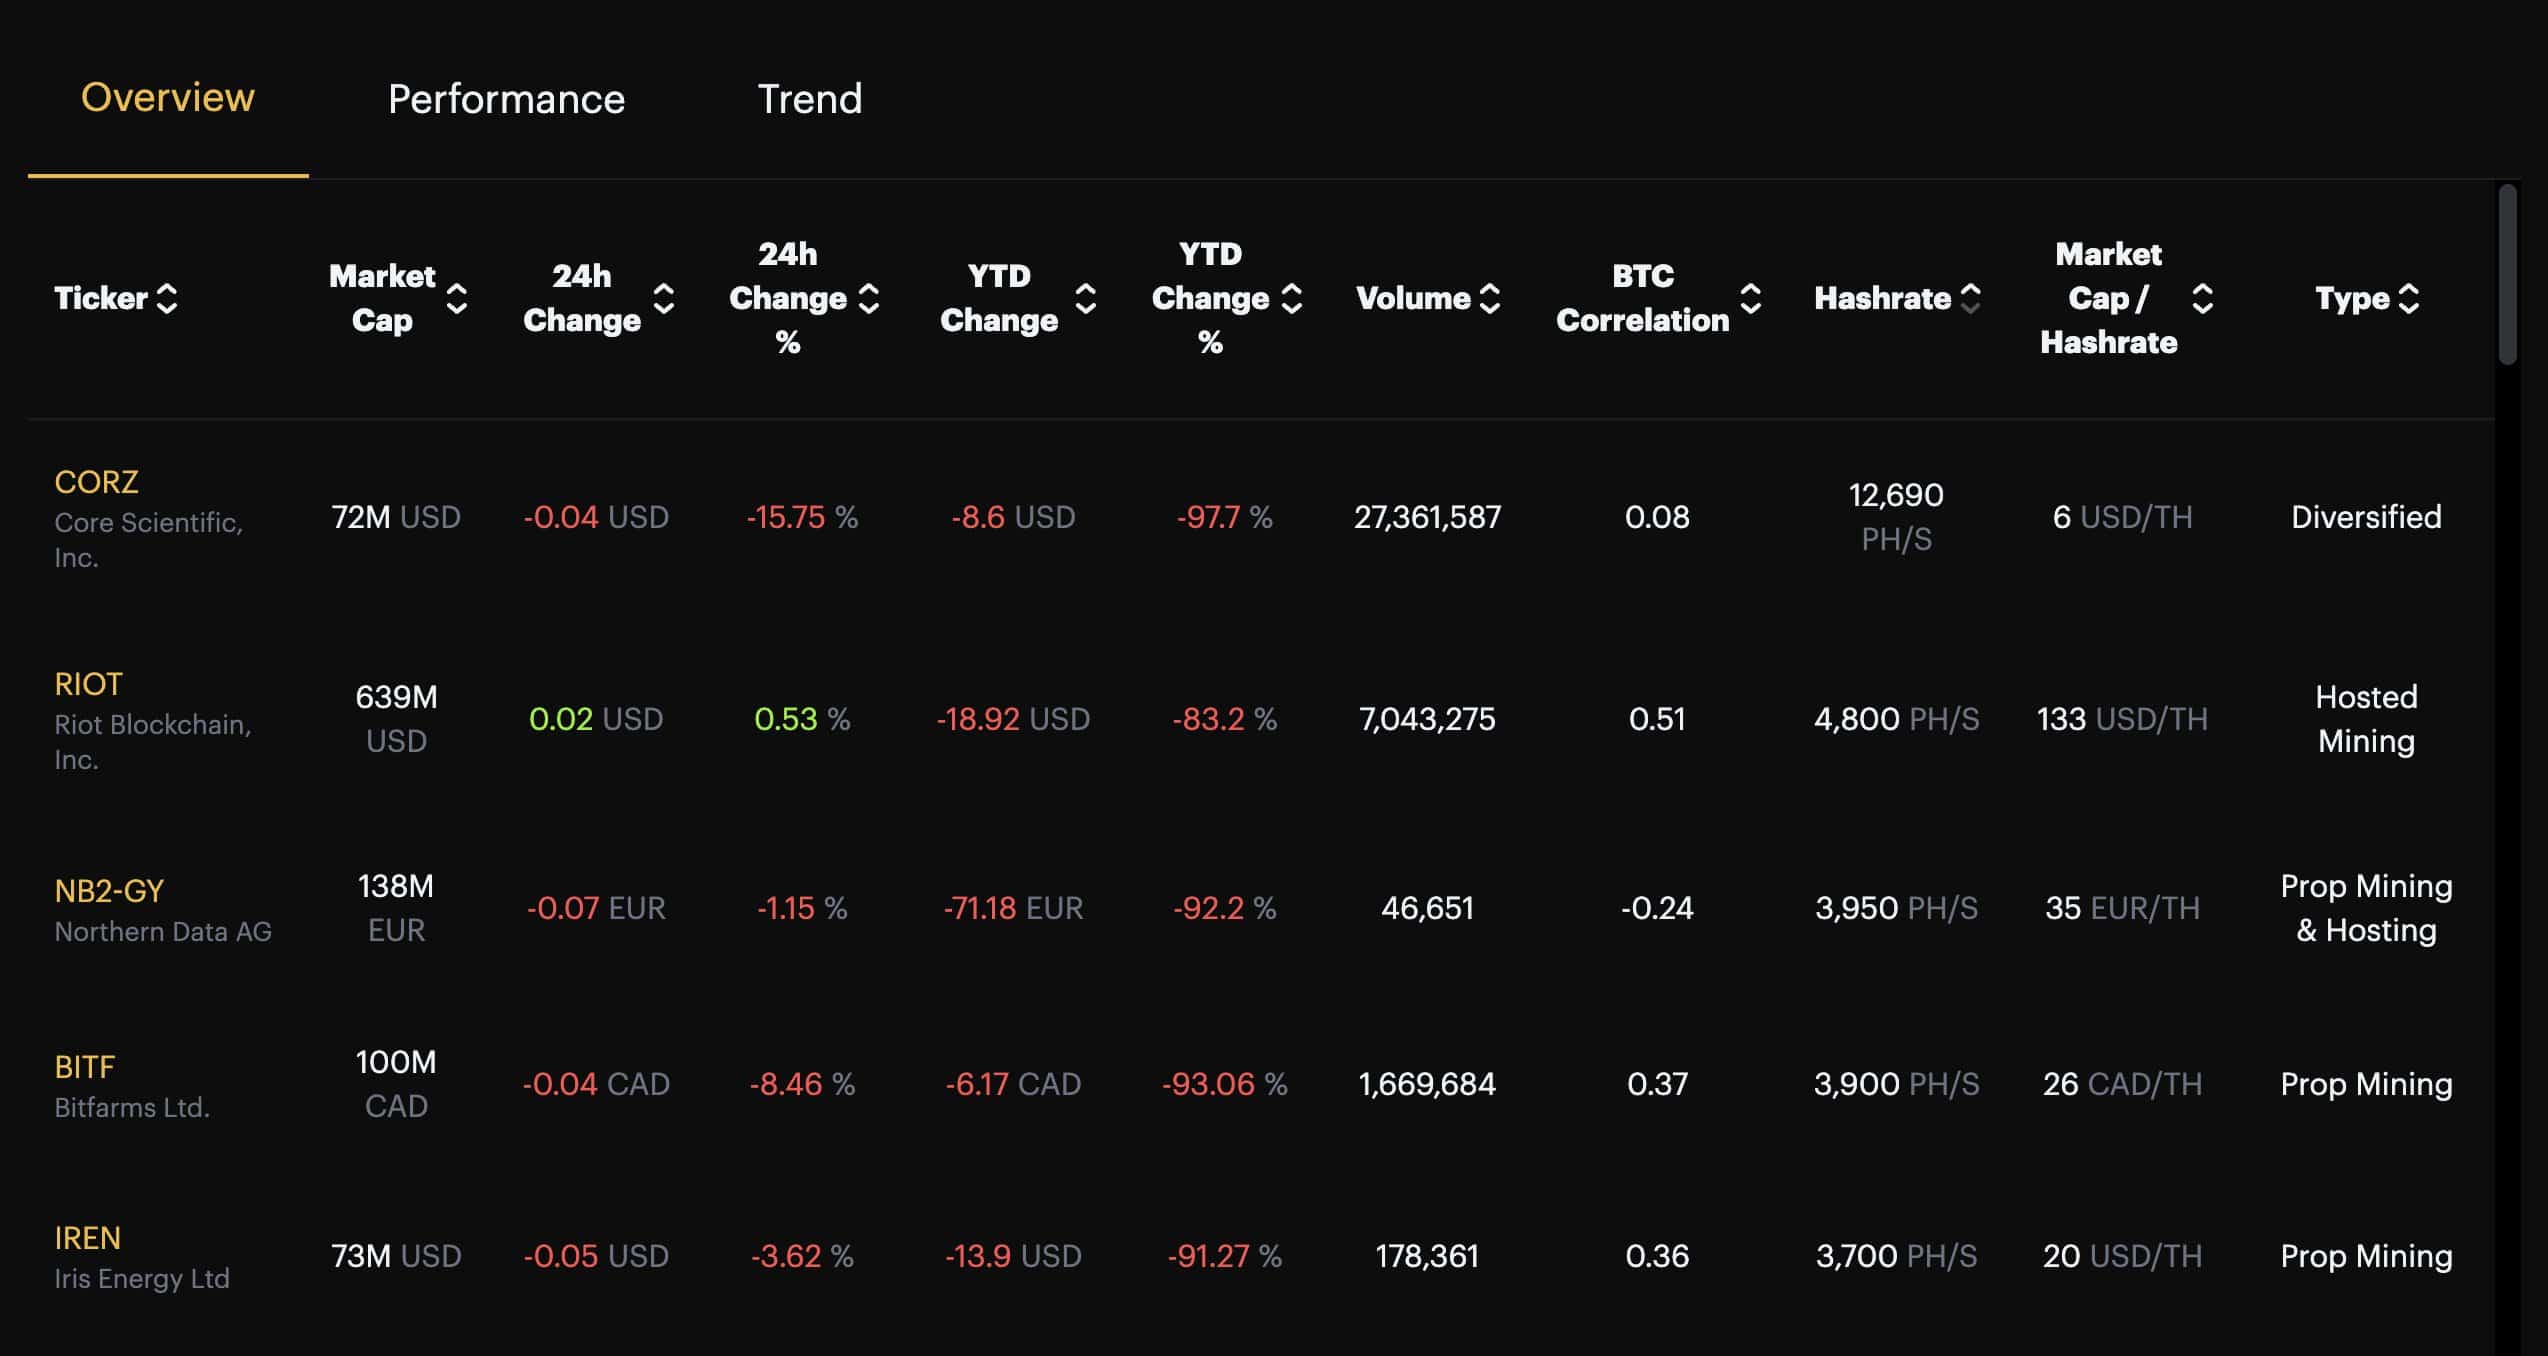This screenshot has width=2548, height=1356.
Task: Click Bitfarms Ltd. company name
Action: 132,1108
